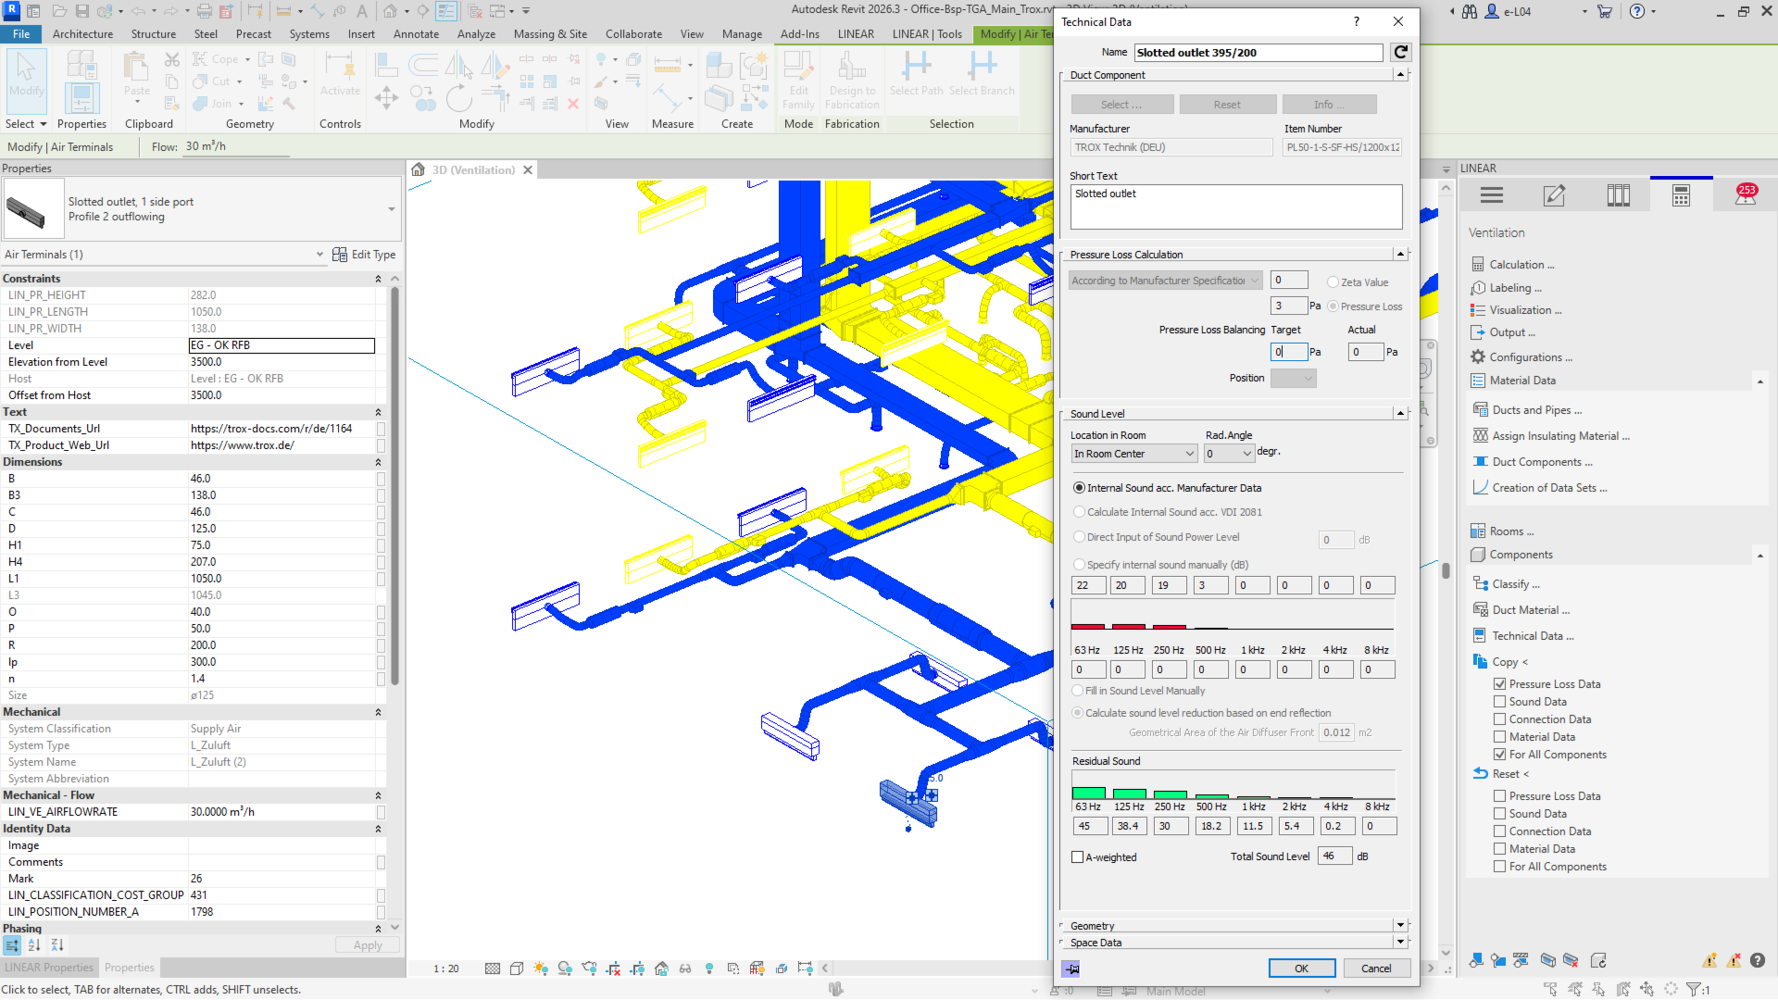Viewport: 1778px width, 1000px height.
Task: Click the Target pressure loss input field
Action: (x=1288, y=352)
